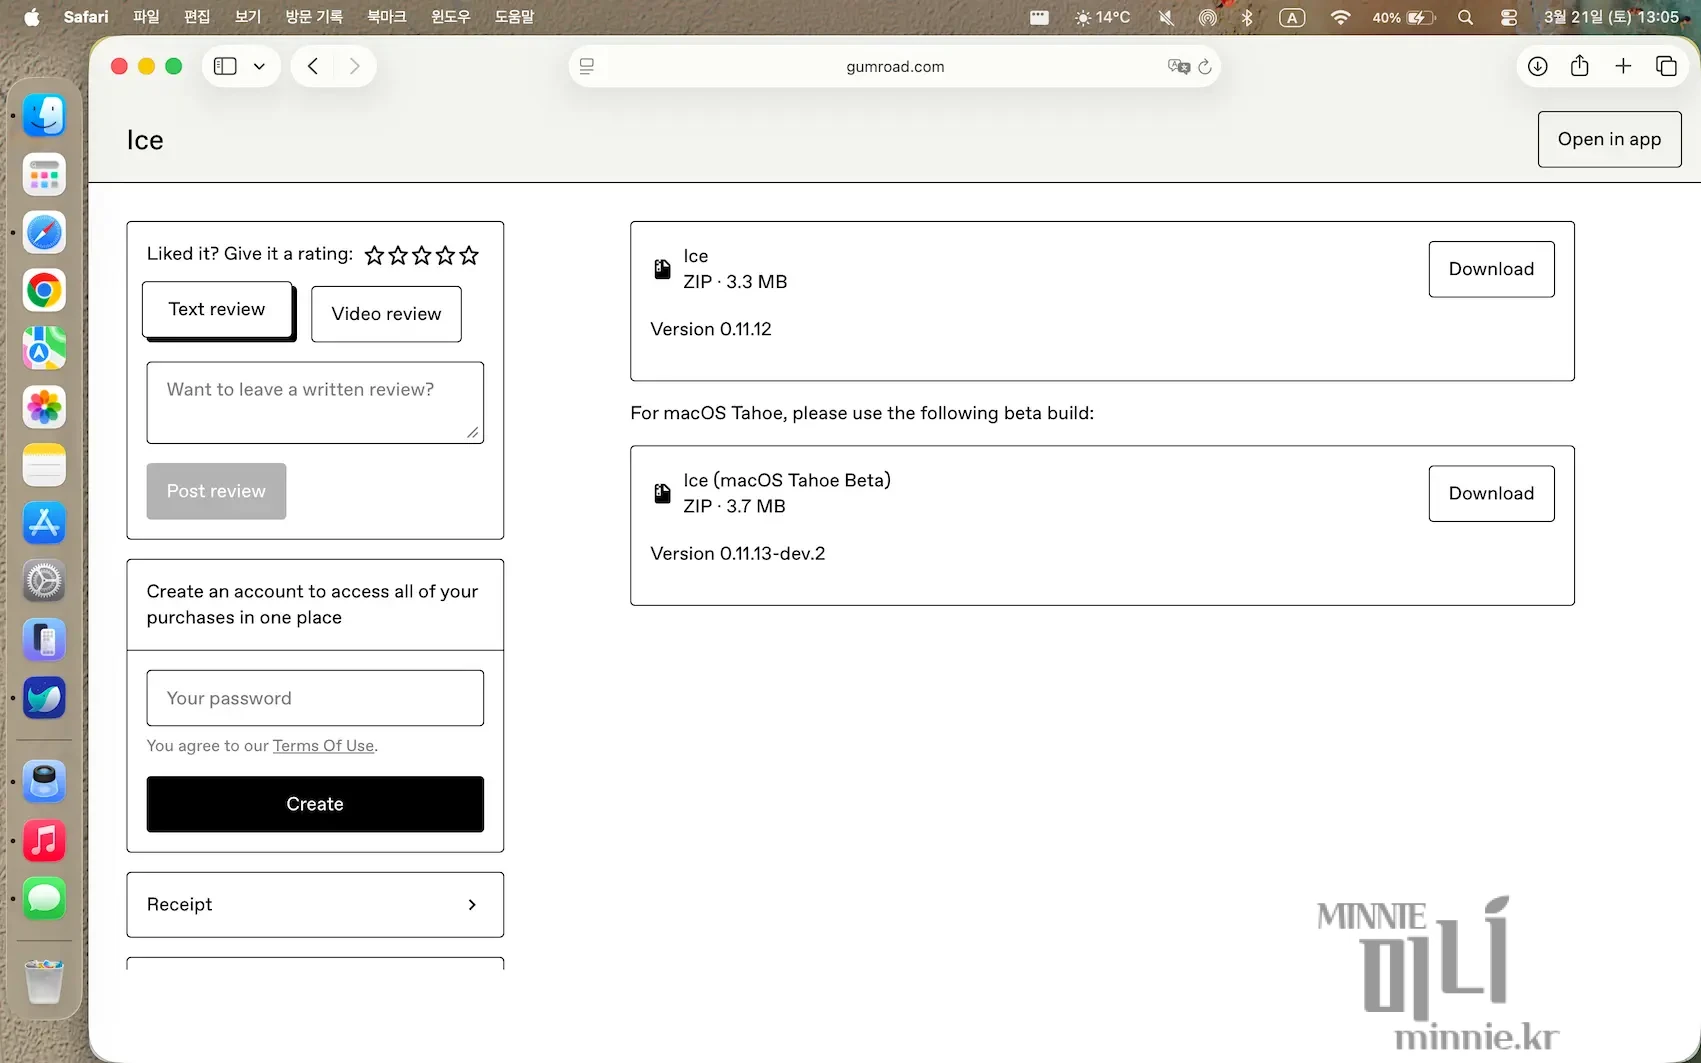Open battery status at 40%
The image size is (1701, 1063).
1403,17
